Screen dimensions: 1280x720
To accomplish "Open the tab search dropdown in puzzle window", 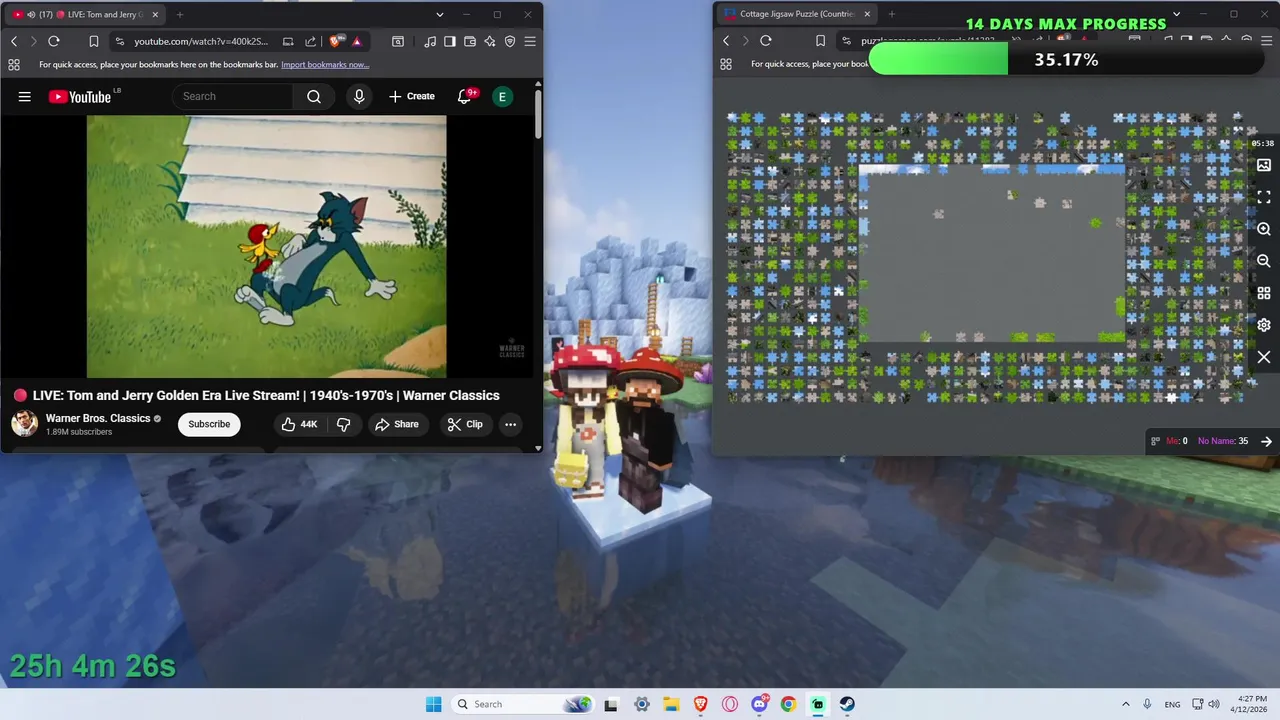I will [1176, 14].
